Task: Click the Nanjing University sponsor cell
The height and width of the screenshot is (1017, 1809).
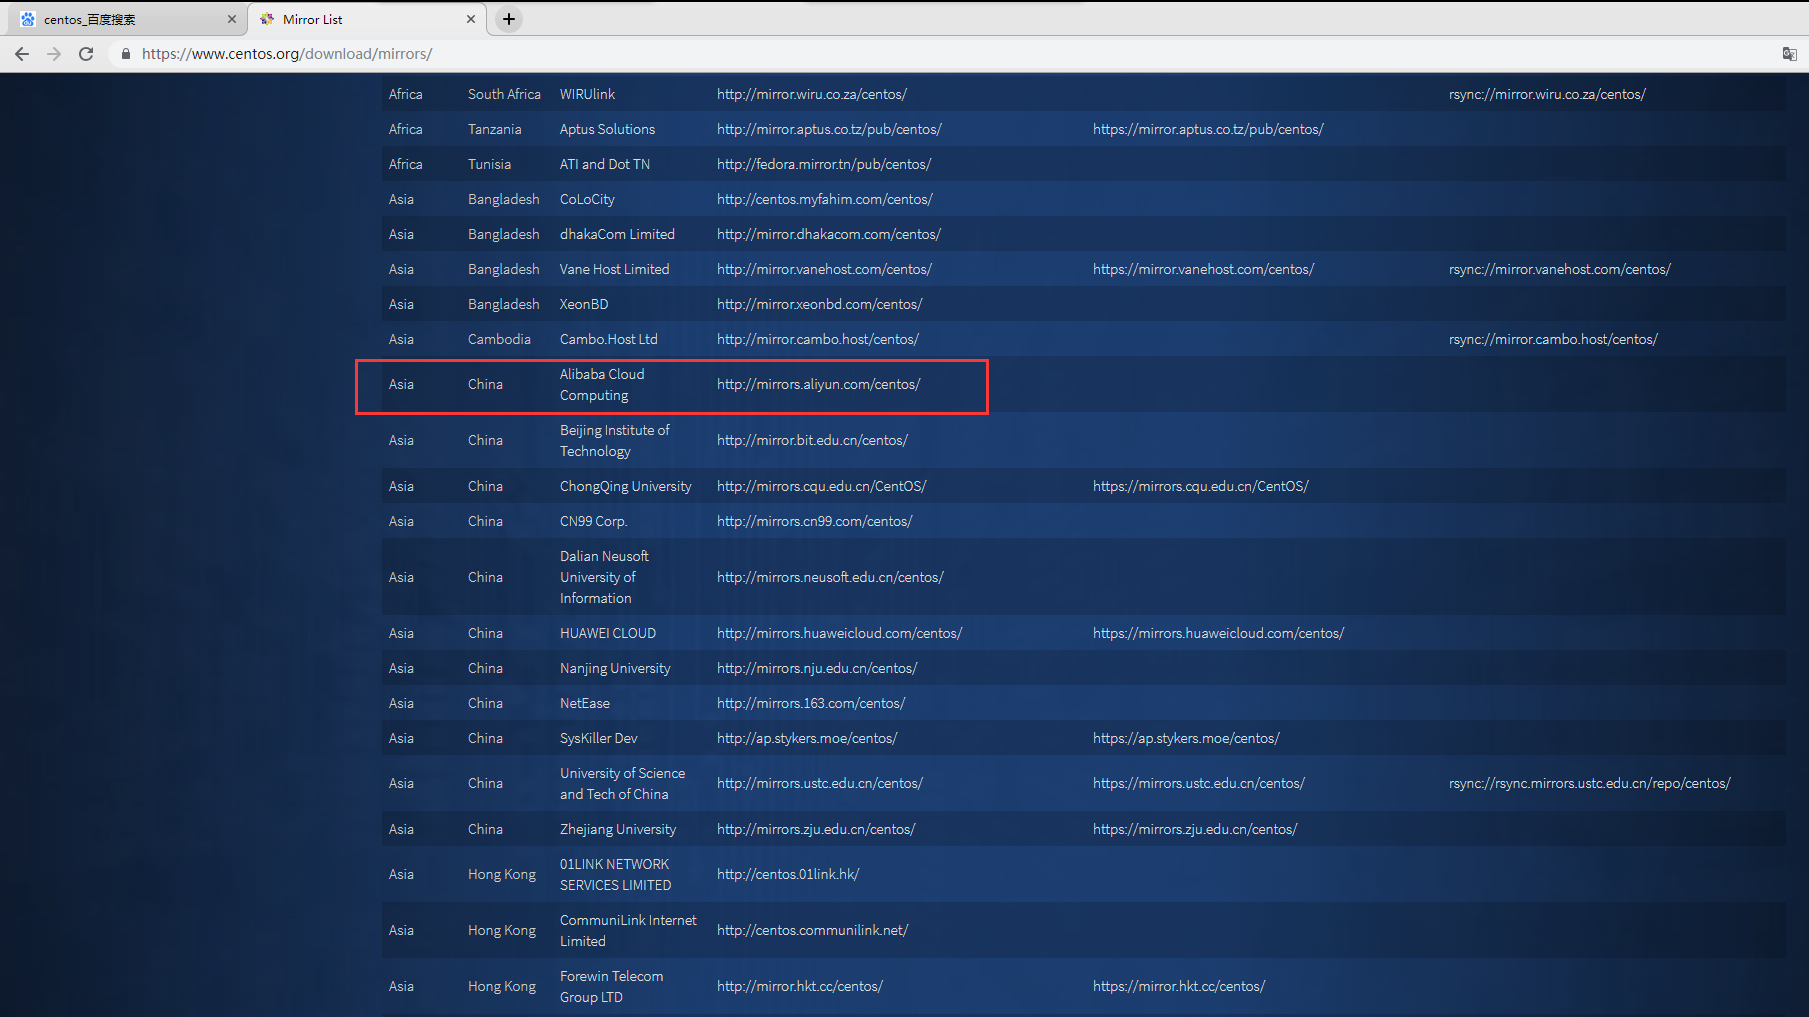Action: [x=615, y=668]
